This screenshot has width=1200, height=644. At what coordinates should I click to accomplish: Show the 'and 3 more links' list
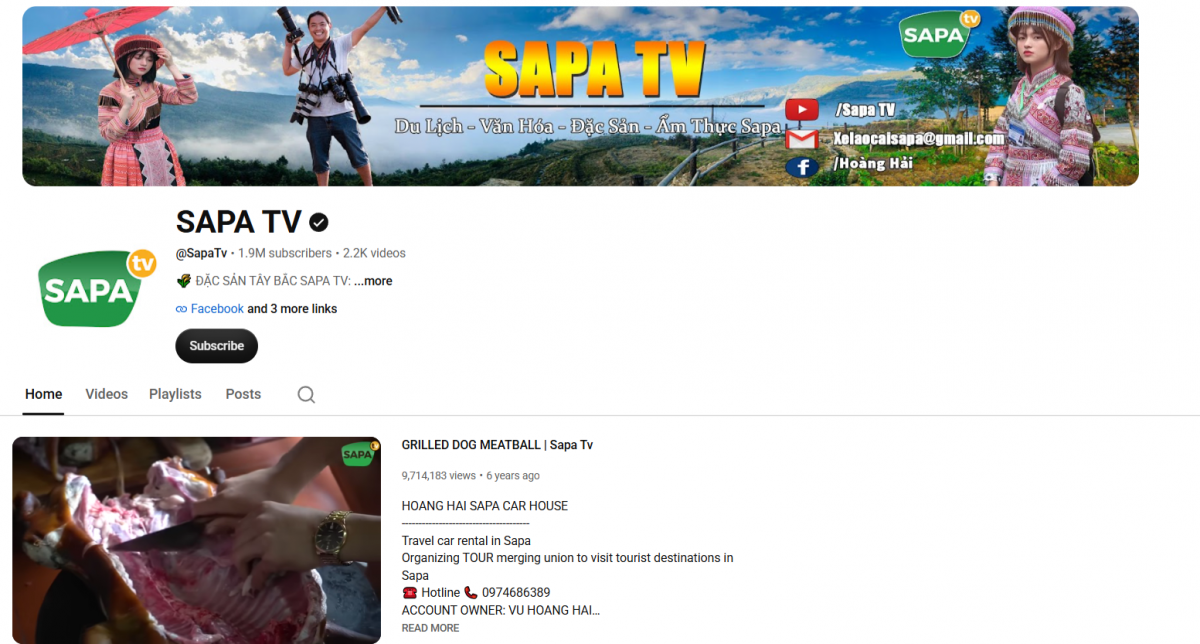click(x=292, y=309)
